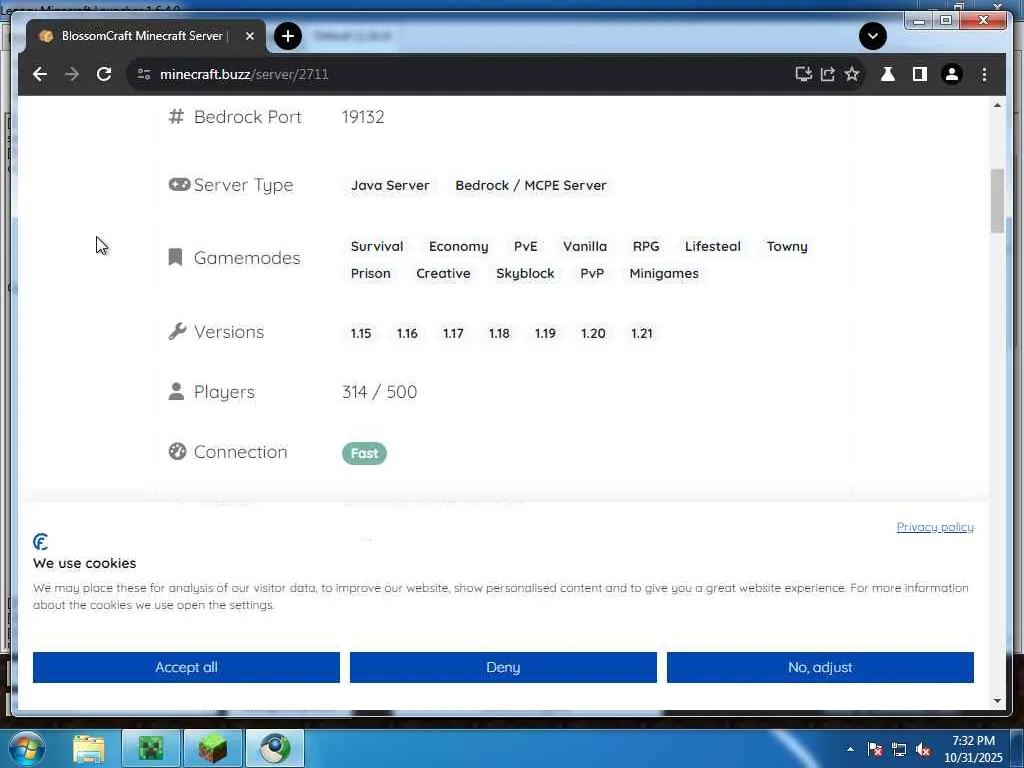The height and width of the screenshot is (768, 1024).
Task: Accept all cookies
Action: click(186, 667)
